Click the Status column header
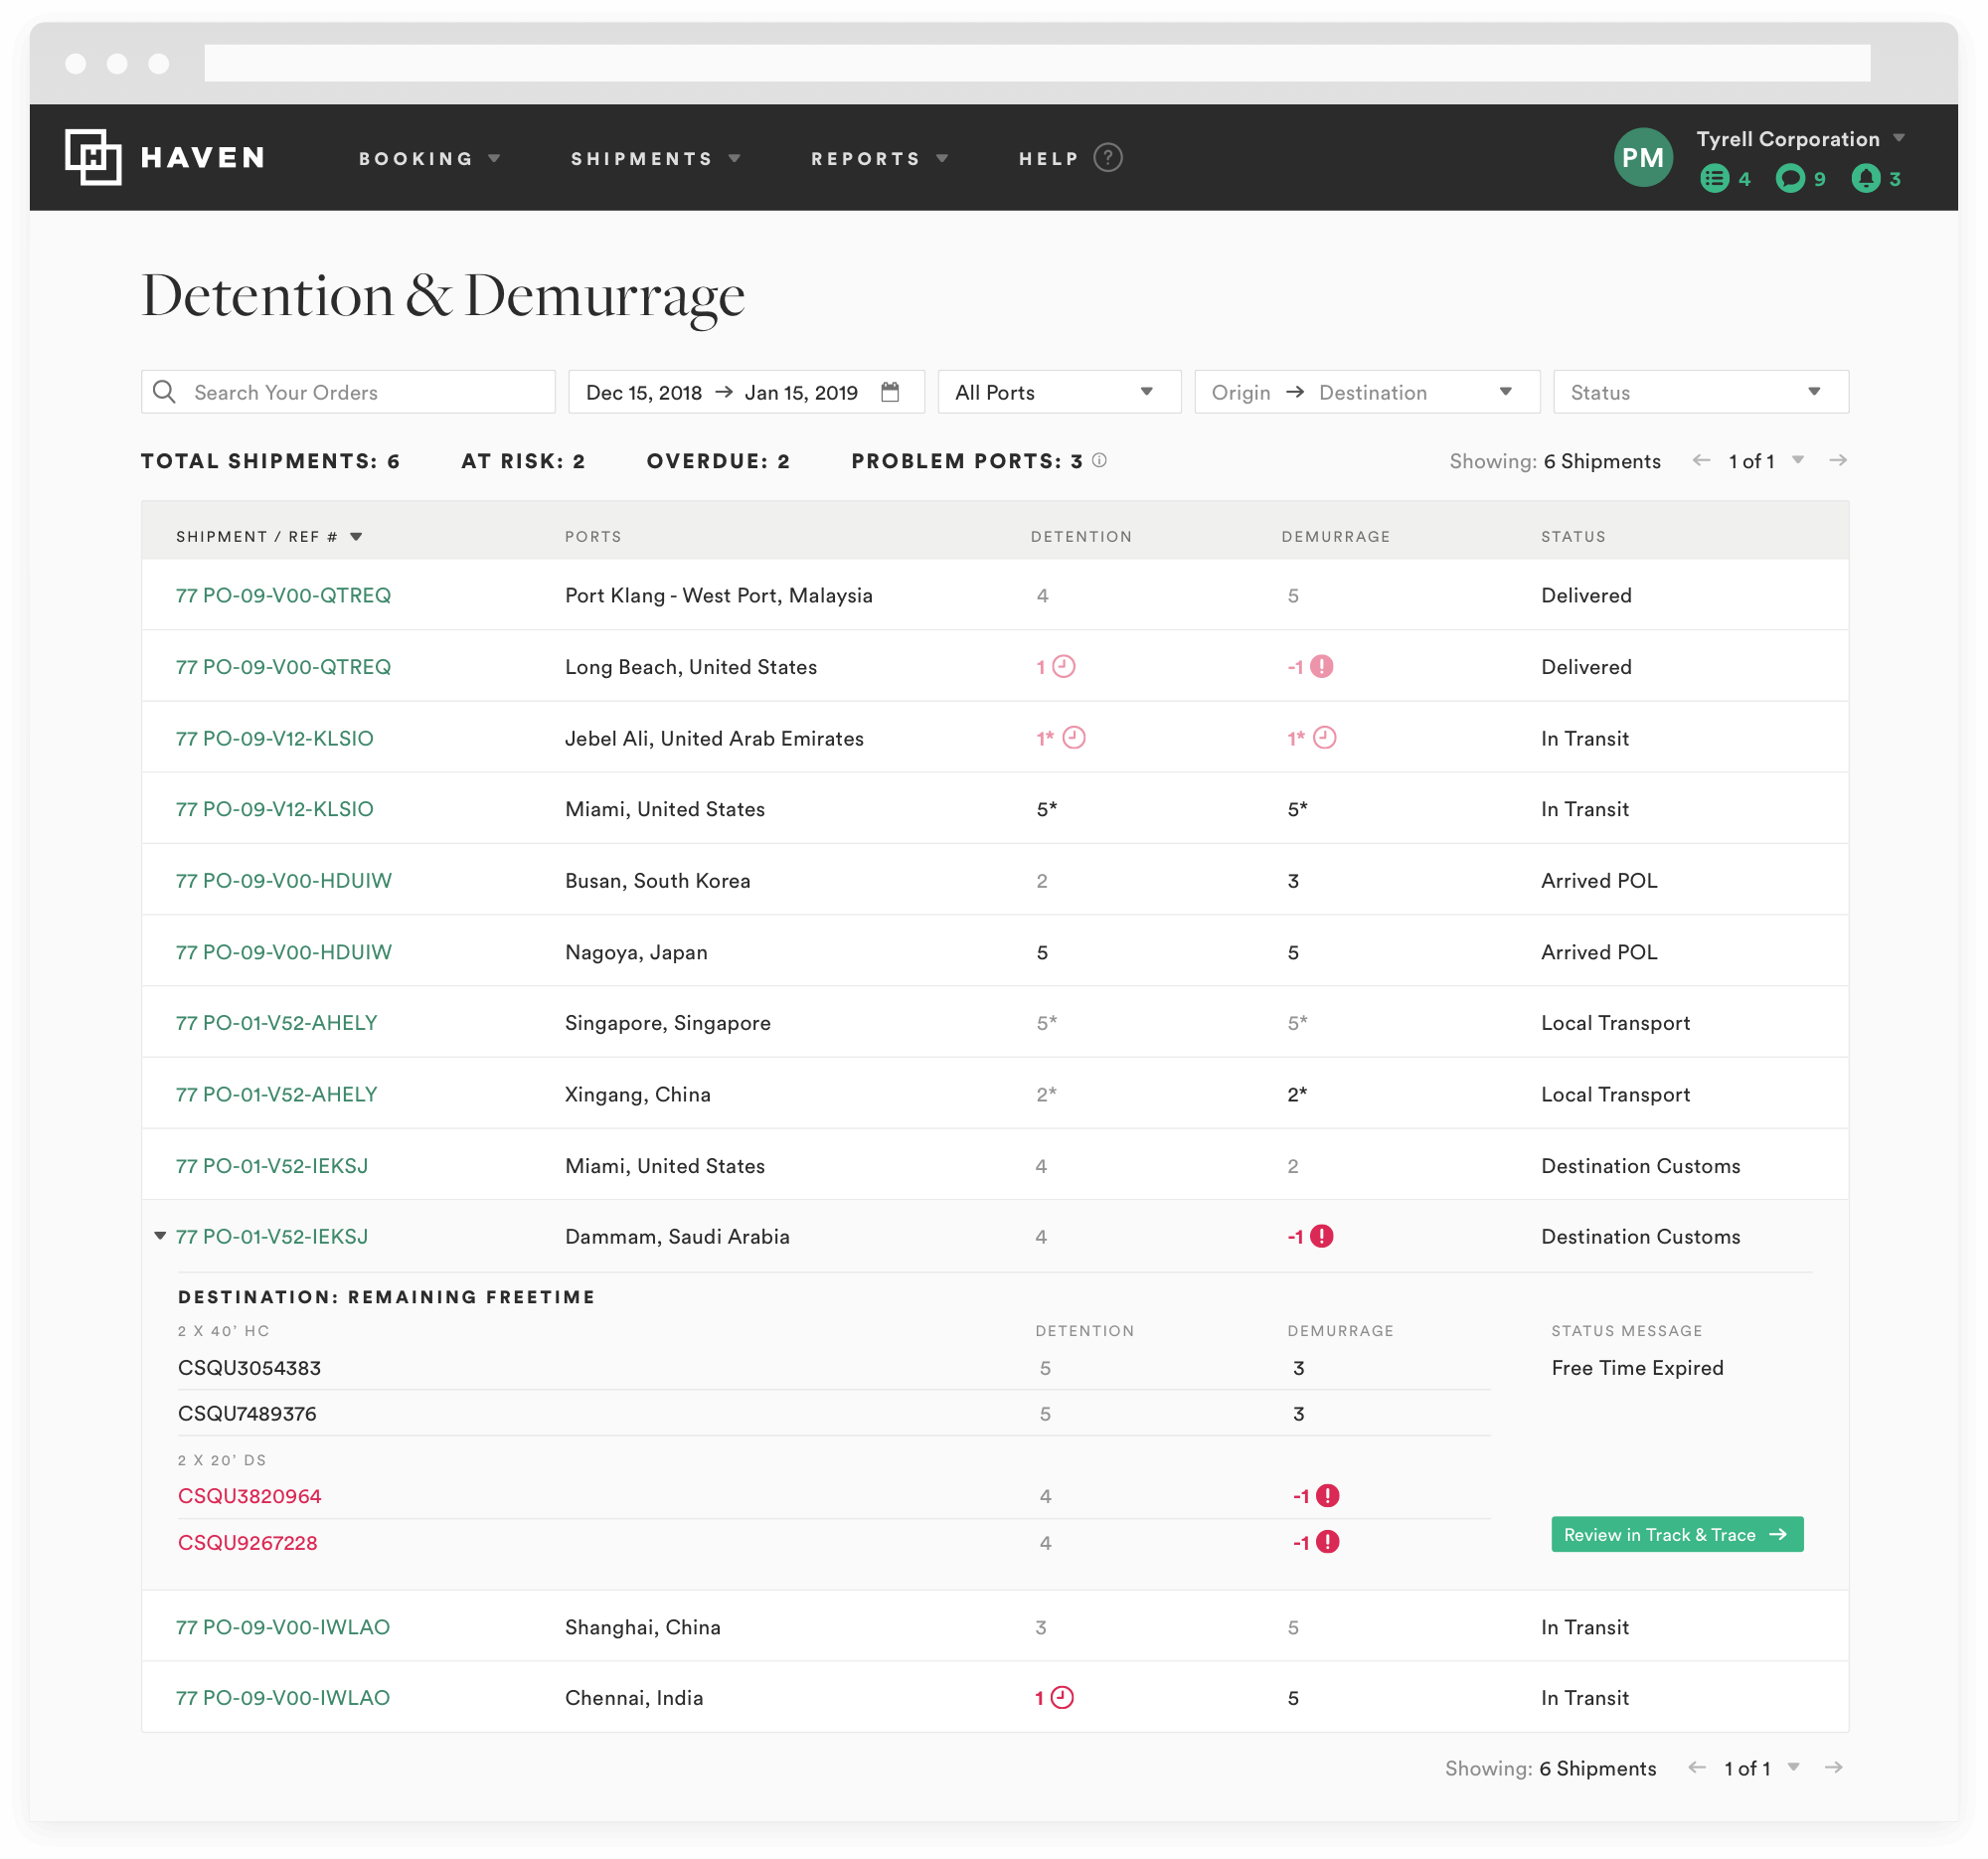 tap(1573, 538)
